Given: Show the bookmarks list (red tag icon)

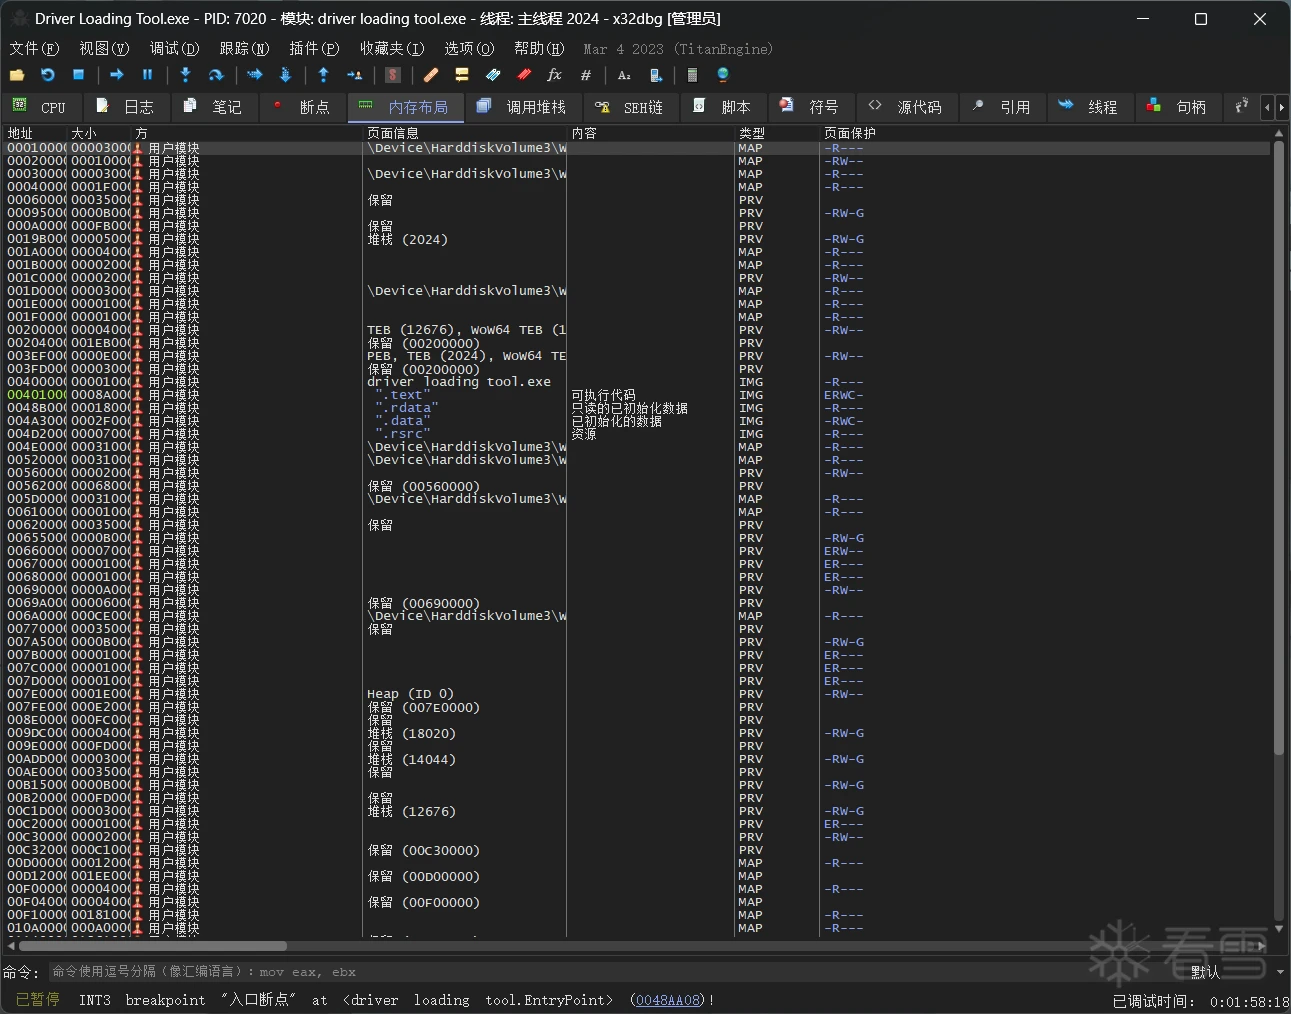Looking at the screenshot, I should click(524, 75).
